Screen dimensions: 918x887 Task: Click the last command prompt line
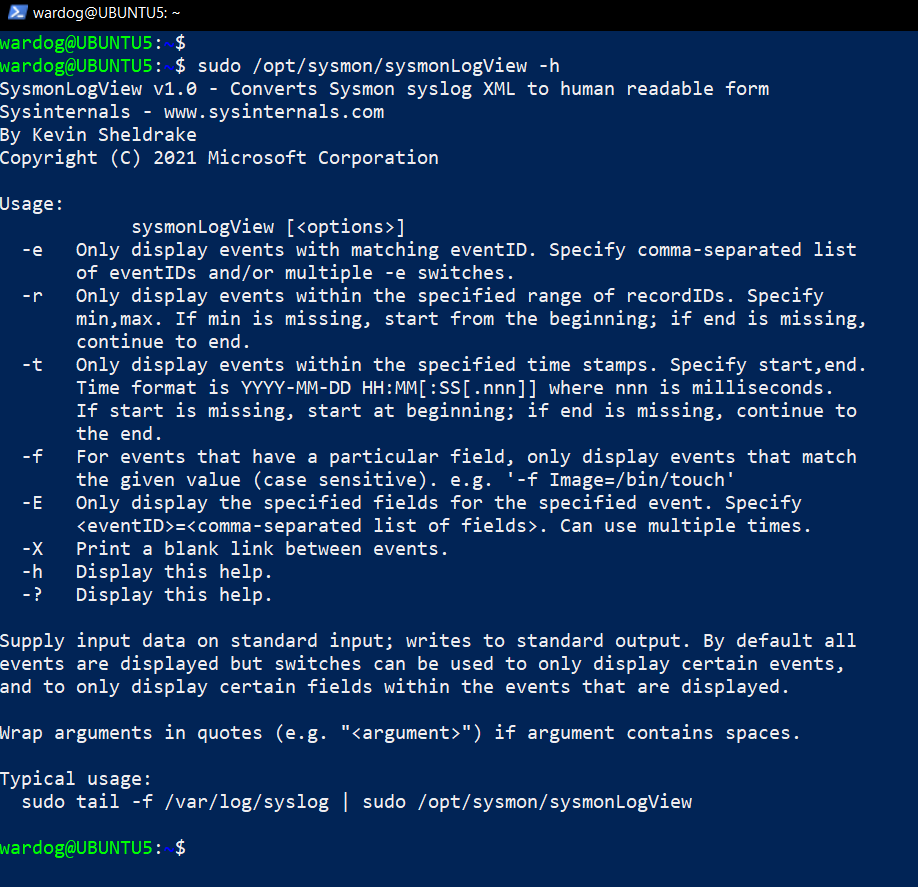coord(93,848)
